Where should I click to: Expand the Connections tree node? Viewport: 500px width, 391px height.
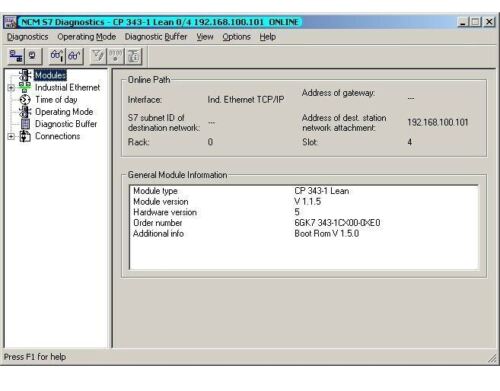pyautogui.click(x=11, y=136)
